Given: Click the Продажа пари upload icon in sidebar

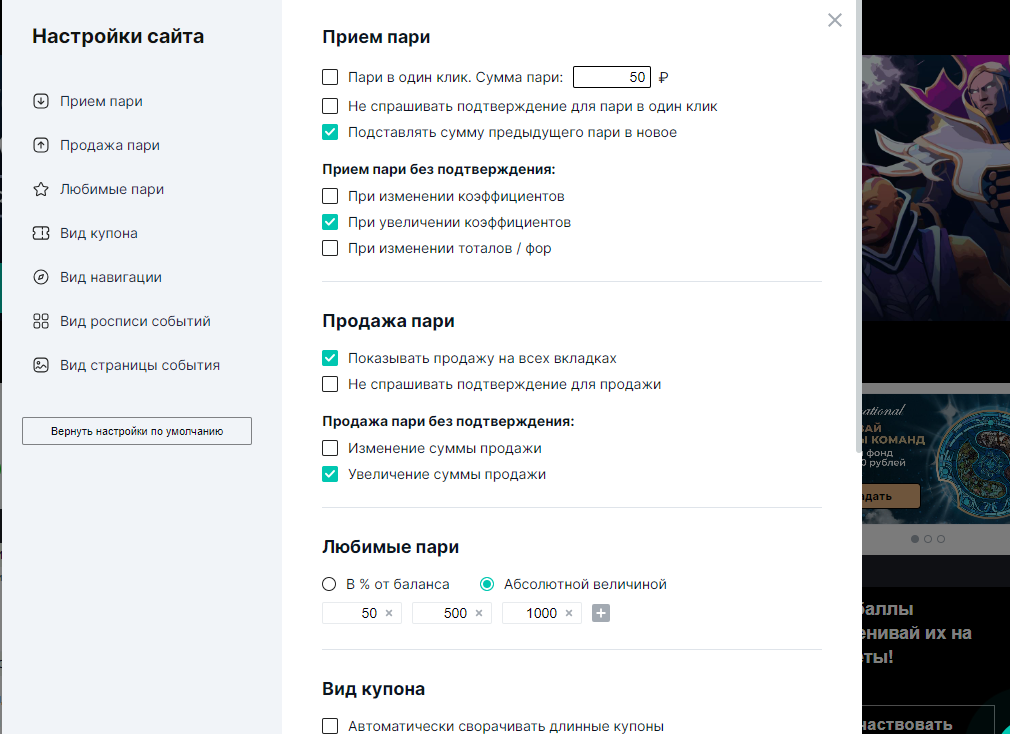Looking at the screenshot, I should click(41, 145).
